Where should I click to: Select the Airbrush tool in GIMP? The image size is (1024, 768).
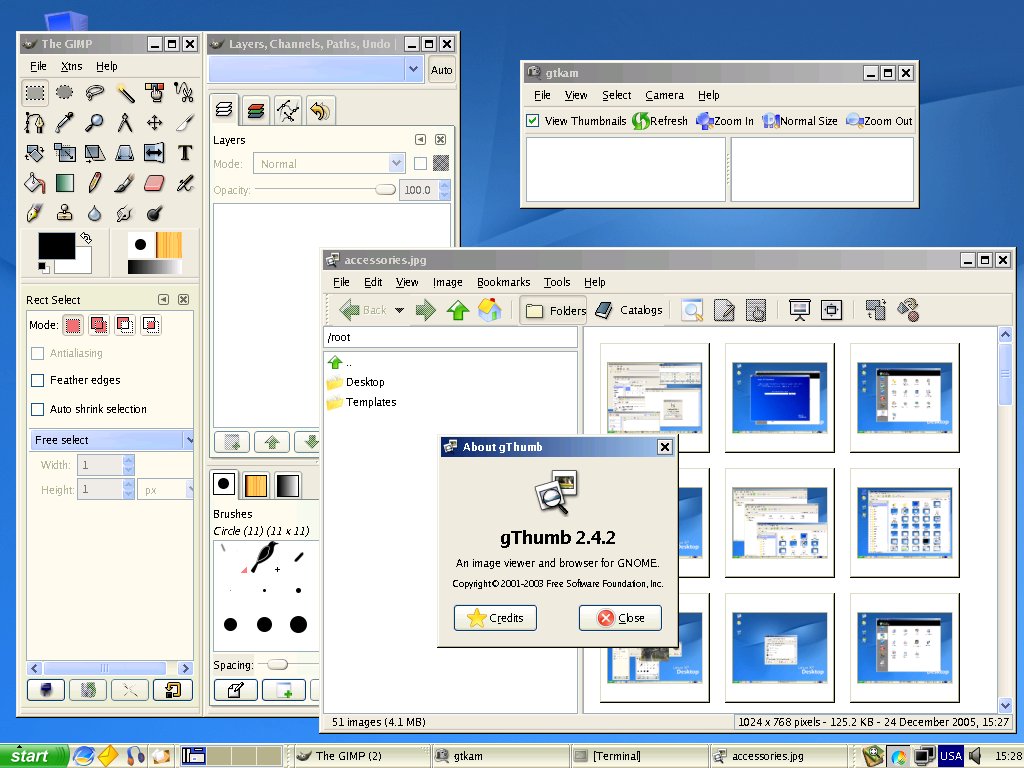point(185,183)
